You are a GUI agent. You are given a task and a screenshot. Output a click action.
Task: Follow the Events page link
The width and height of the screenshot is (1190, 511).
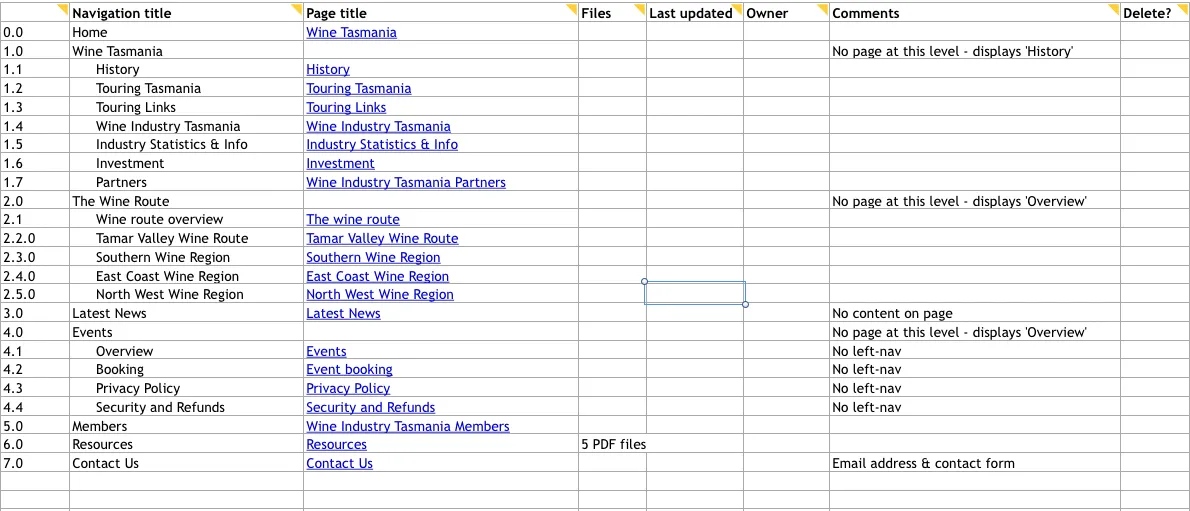click(326, 352)
